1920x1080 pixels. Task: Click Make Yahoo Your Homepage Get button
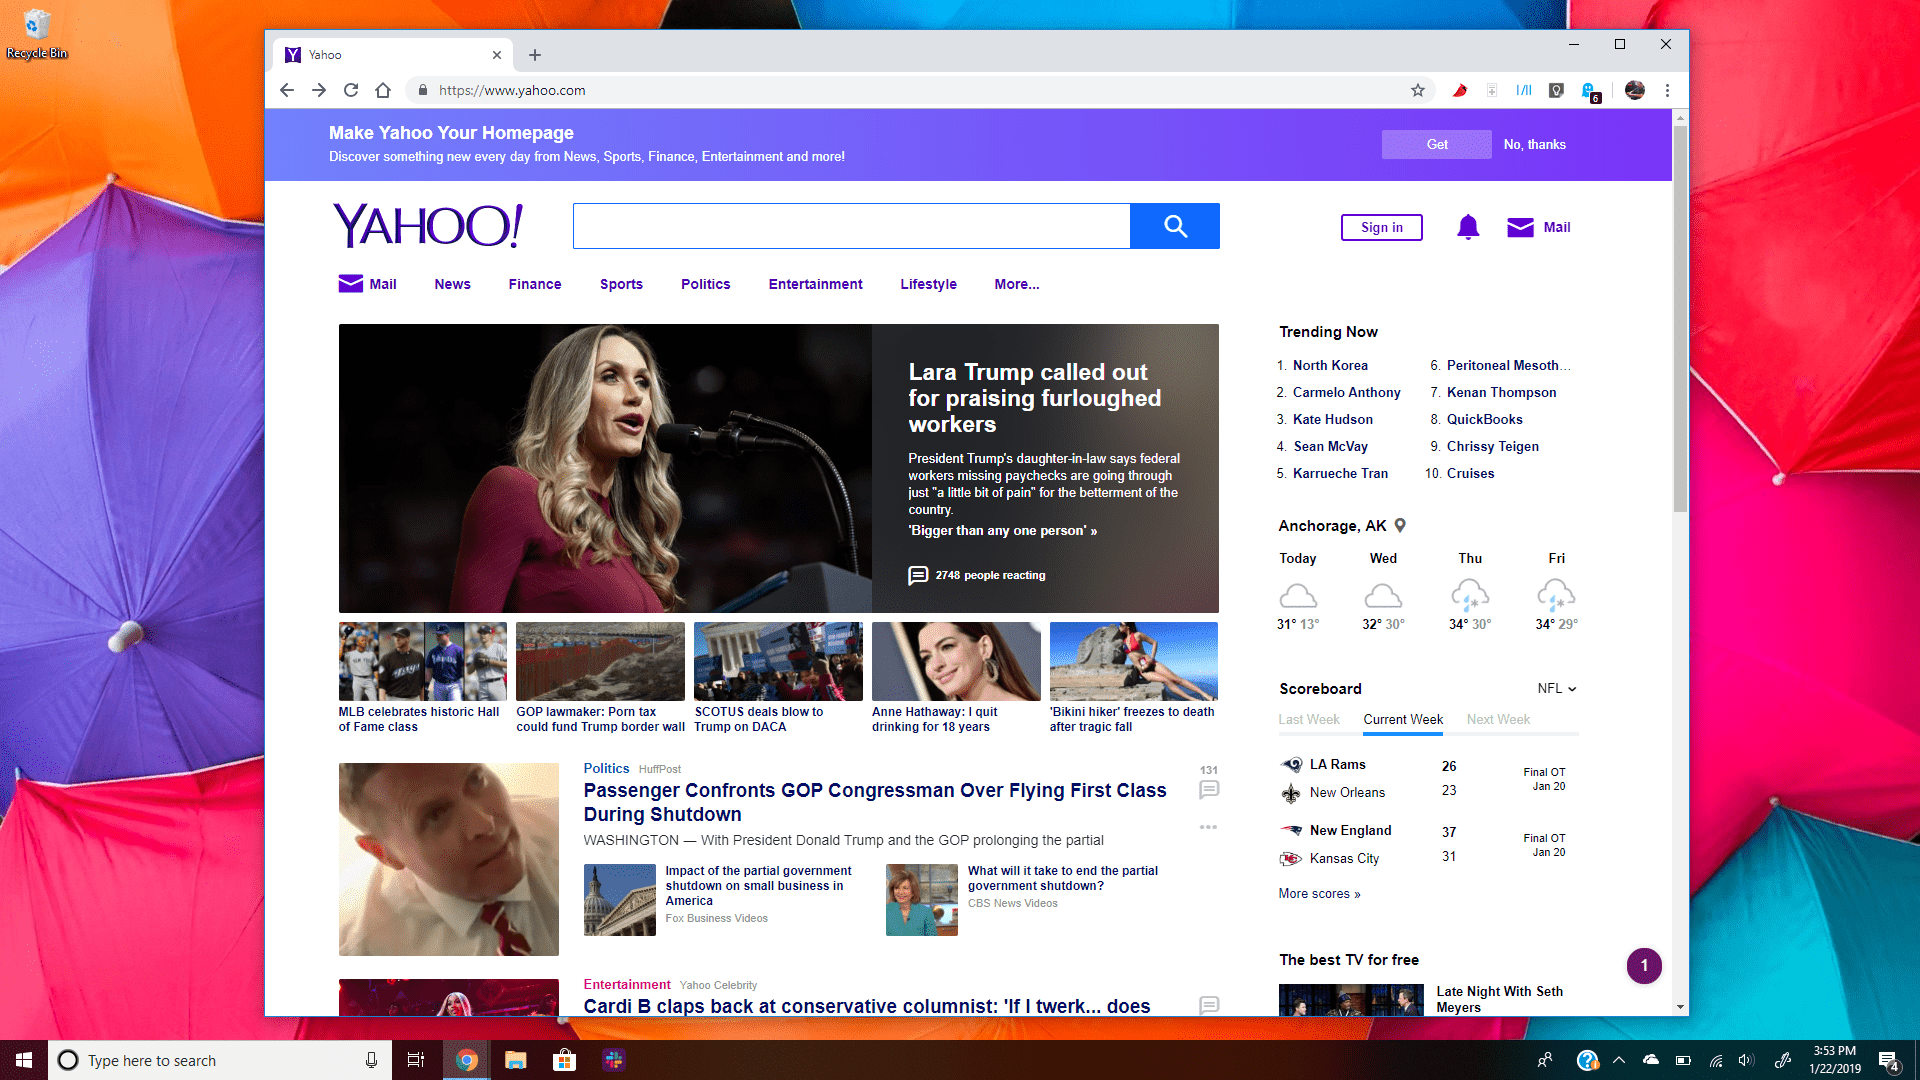coord(1436,144)
